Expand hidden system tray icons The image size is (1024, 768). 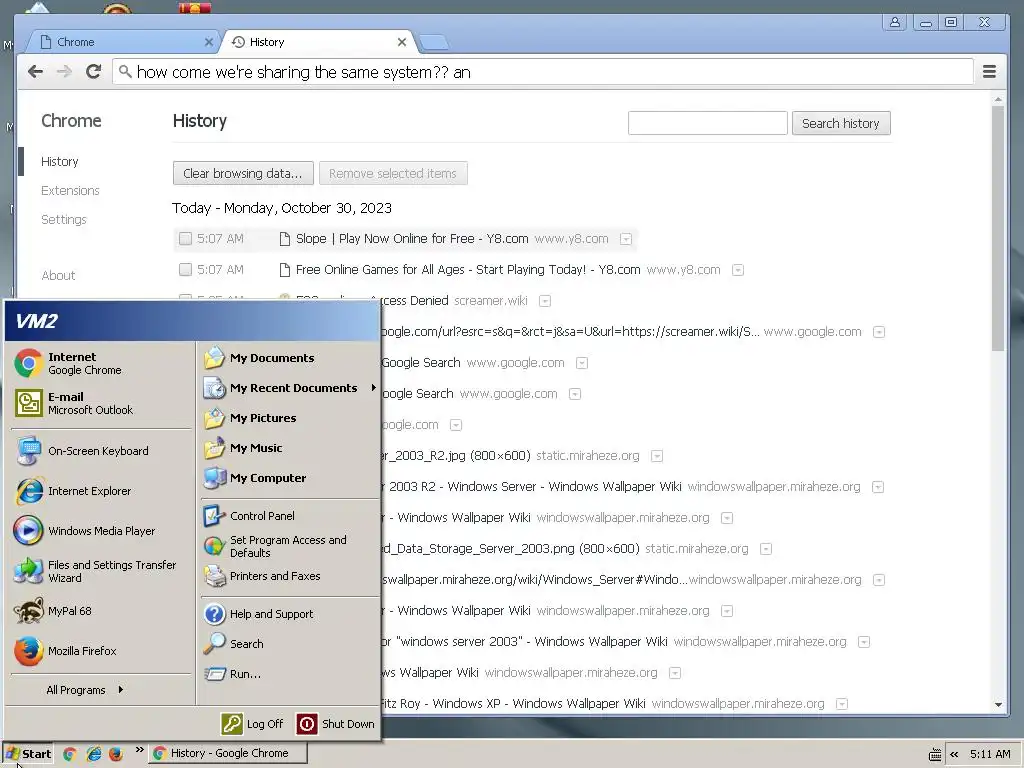[x=954, y=754]
